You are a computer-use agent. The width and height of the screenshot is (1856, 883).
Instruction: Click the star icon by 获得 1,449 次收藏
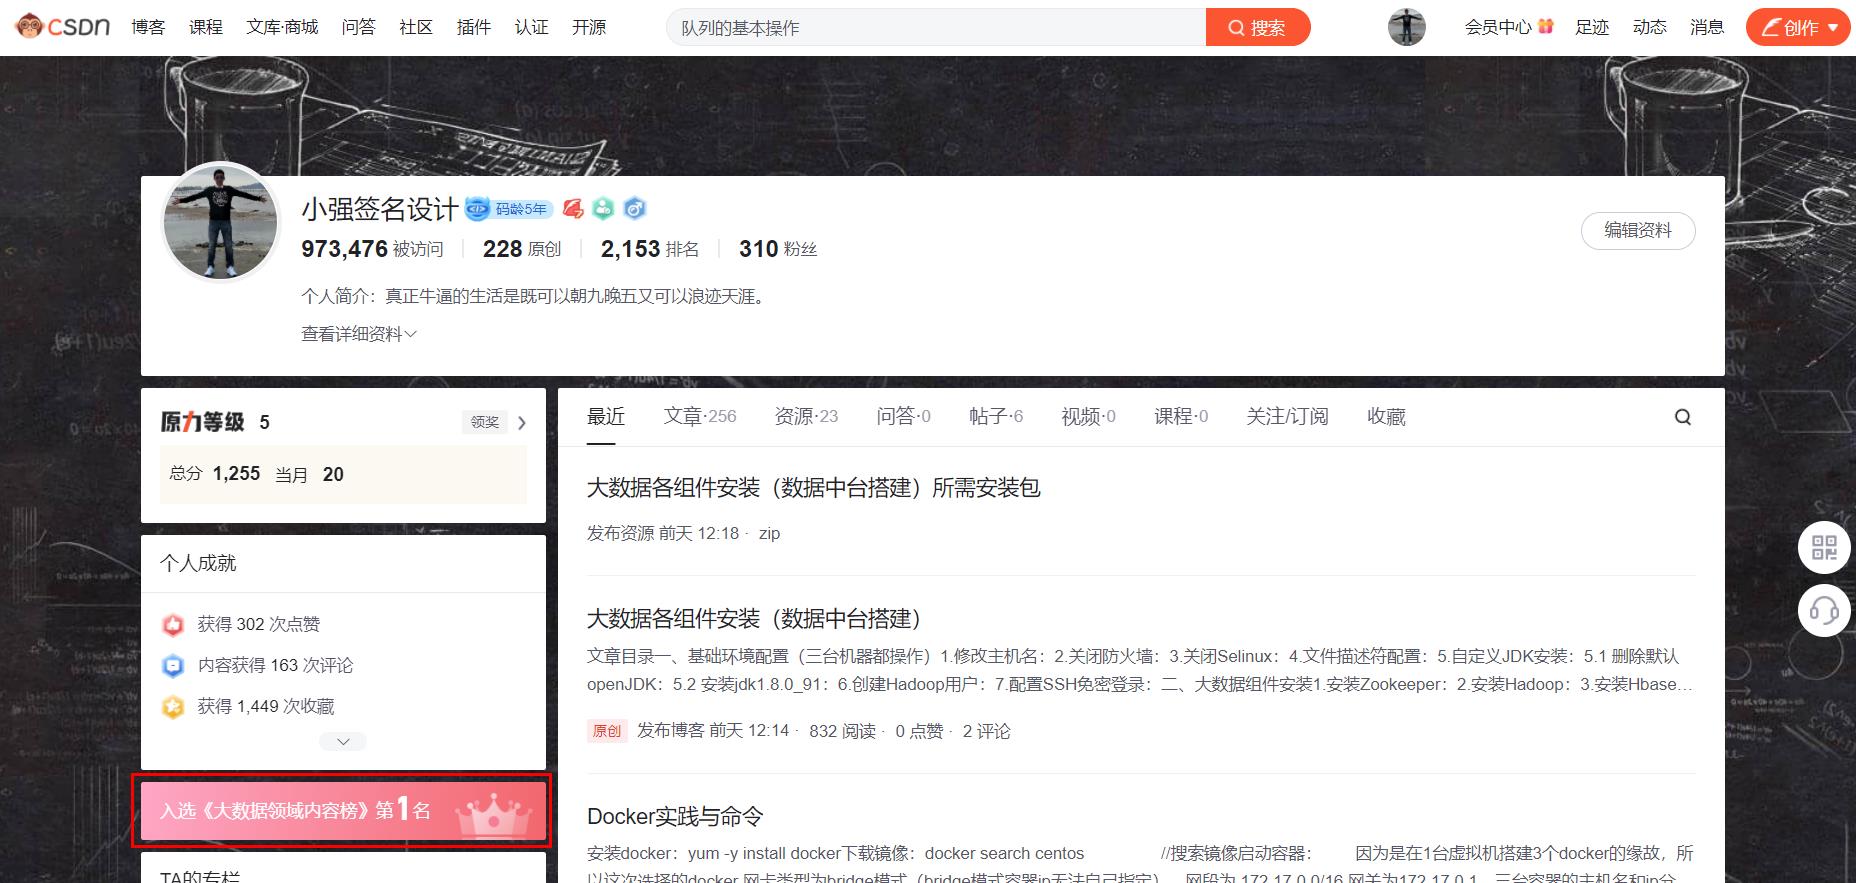coord(173,707)
